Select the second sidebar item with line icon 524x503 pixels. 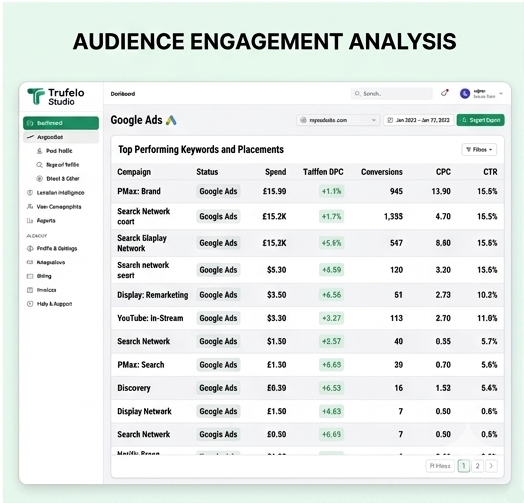pyautogui.click(x=61, y=137)
